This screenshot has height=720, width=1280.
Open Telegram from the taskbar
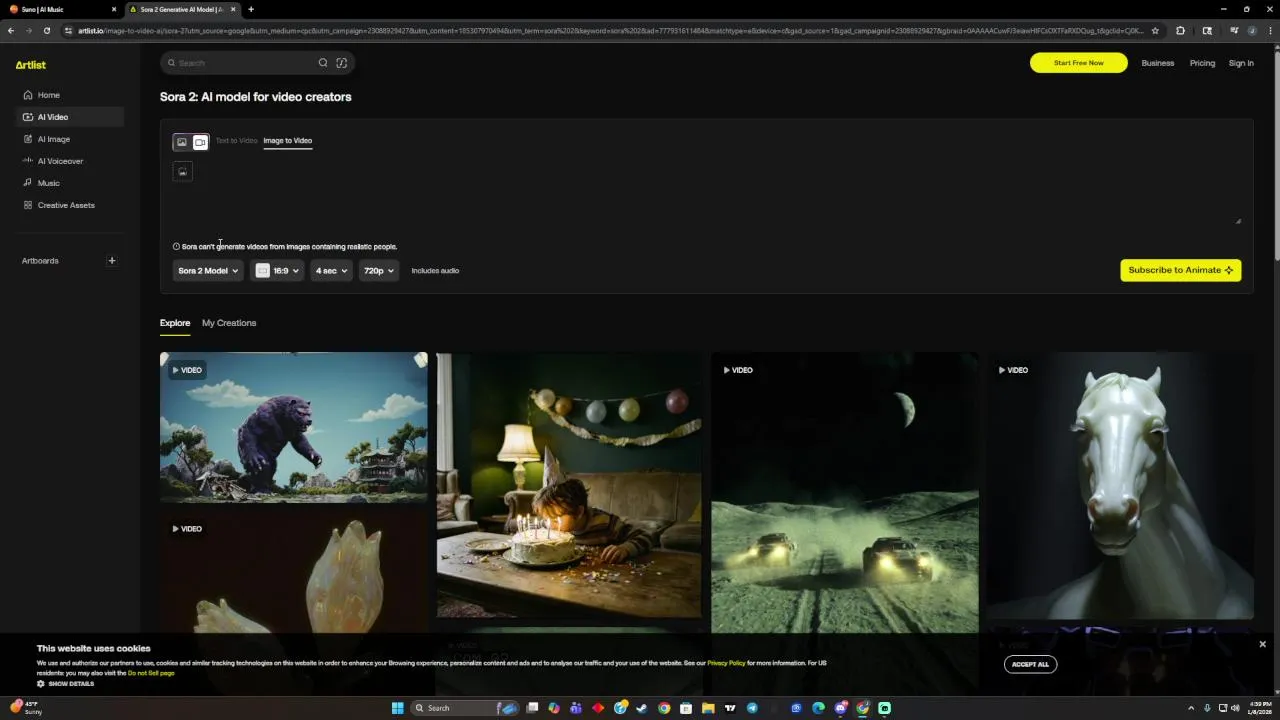[752, 708]
